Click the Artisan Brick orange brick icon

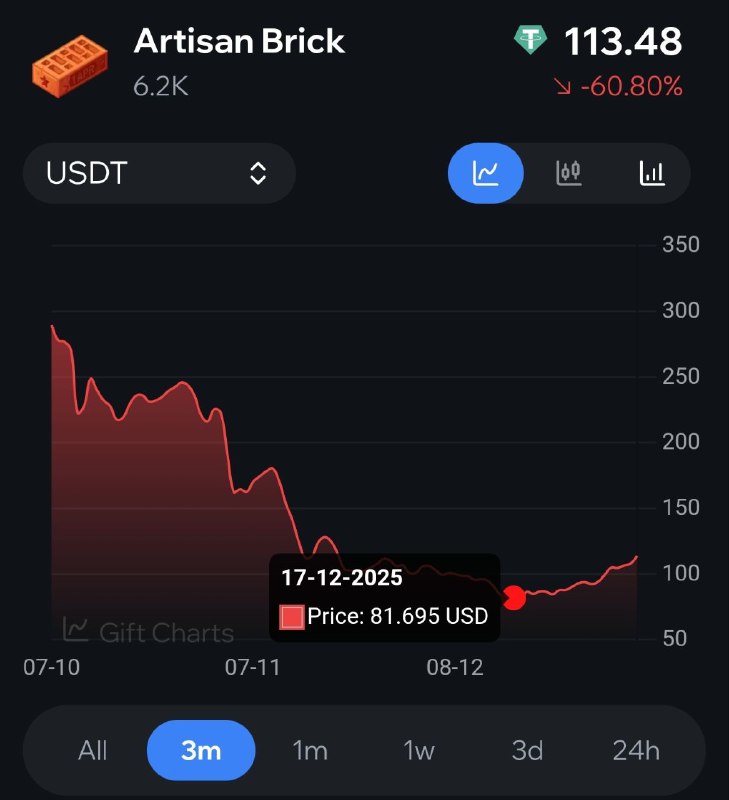coord(70,63)
